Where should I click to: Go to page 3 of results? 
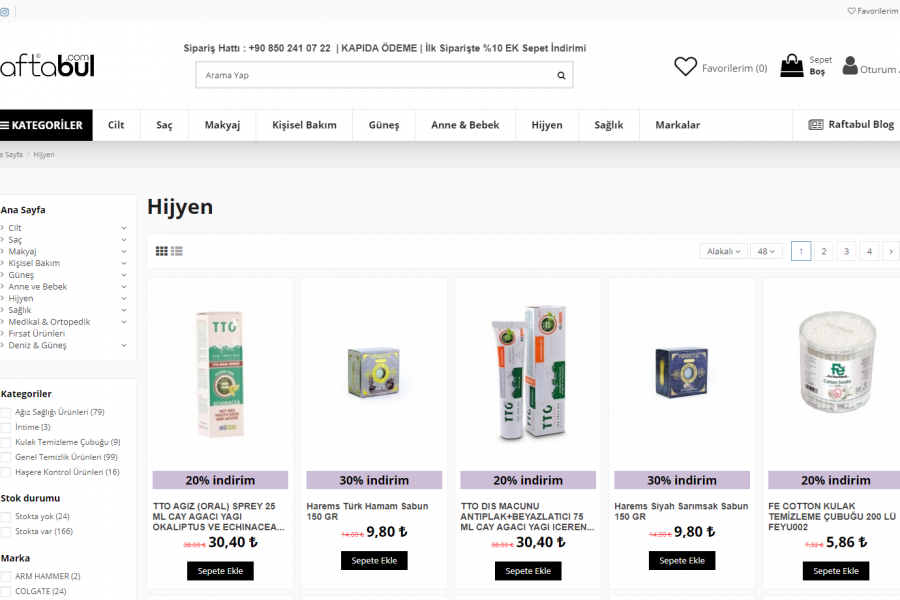click(846, 251)
